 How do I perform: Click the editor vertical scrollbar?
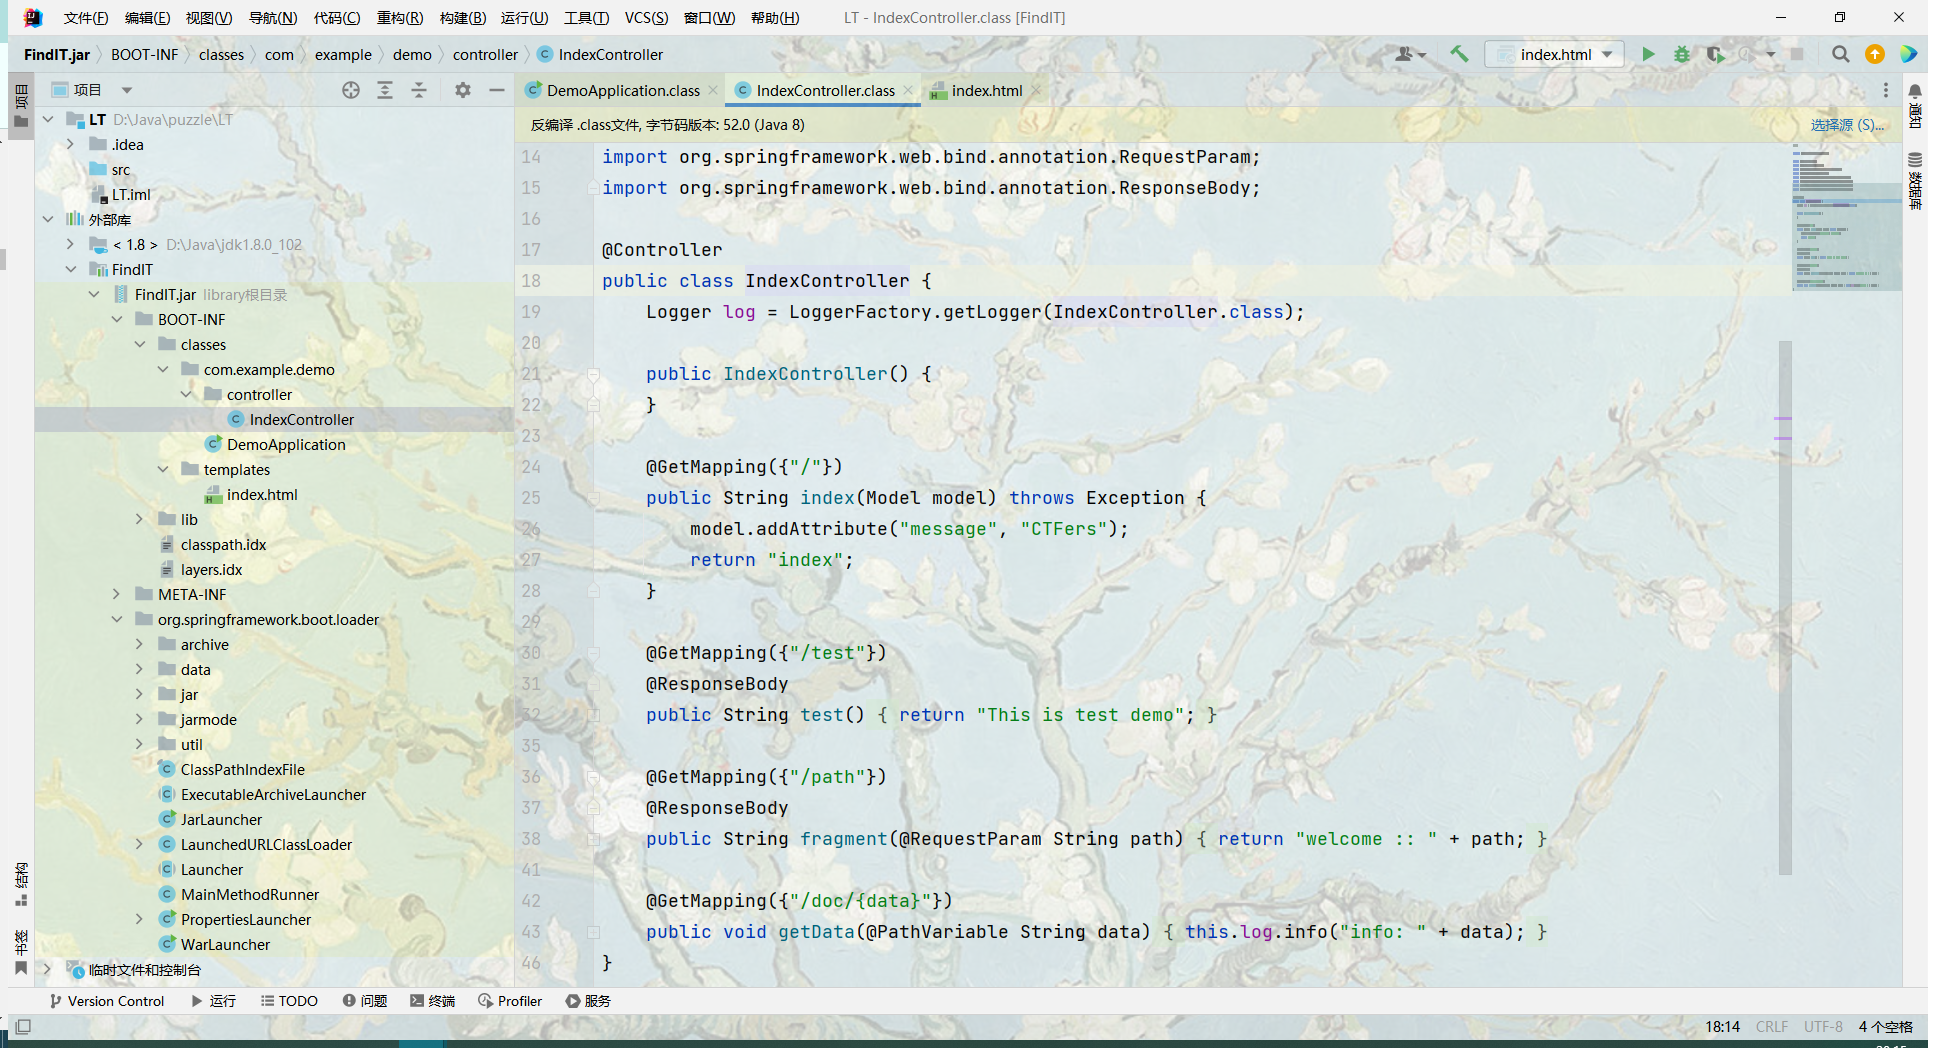[x=1785, y=600]
